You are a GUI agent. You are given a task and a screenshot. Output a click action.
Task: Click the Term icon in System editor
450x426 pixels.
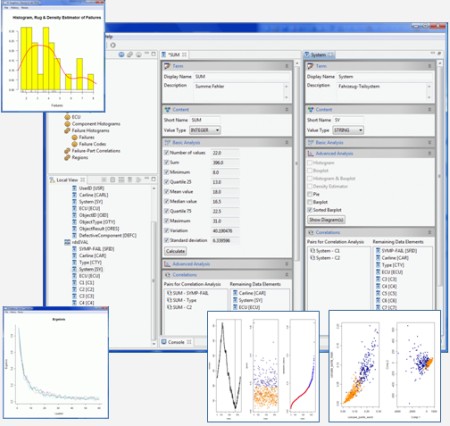coord(310,66)
